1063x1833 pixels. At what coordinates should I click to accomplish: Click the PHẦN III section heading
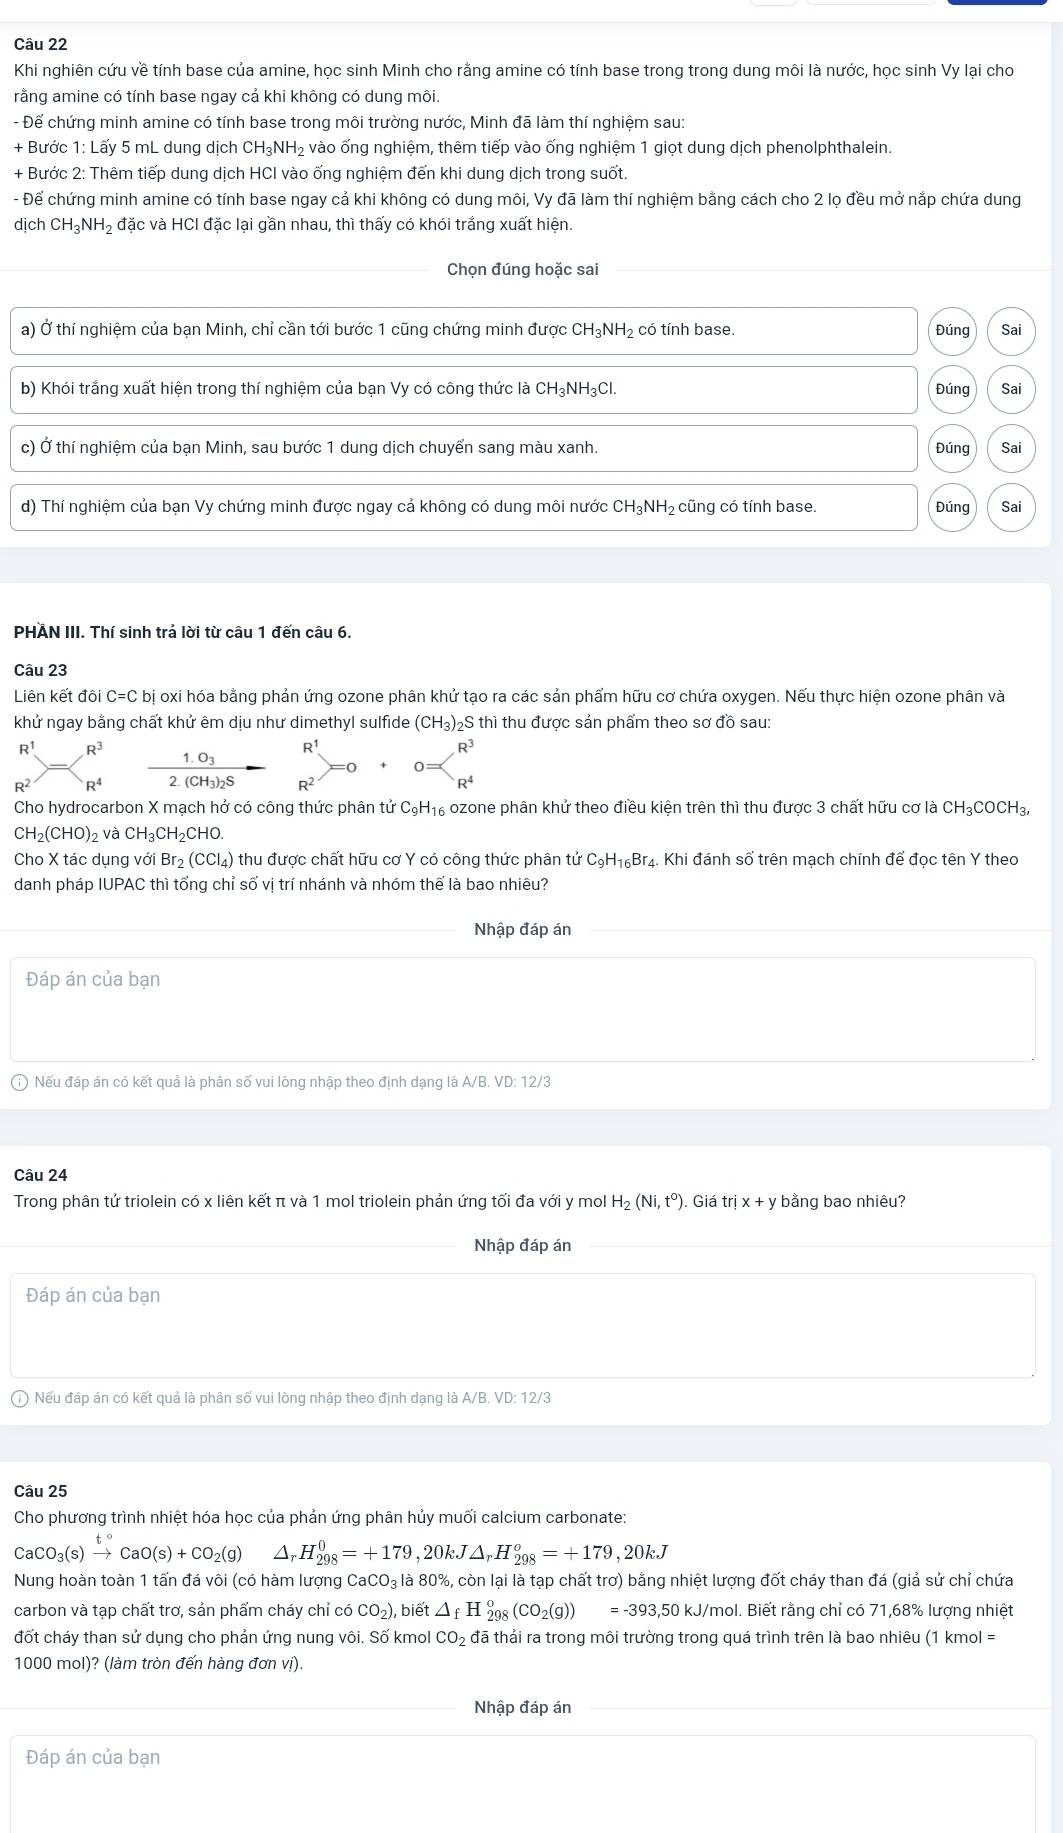[x=183, y=632]
